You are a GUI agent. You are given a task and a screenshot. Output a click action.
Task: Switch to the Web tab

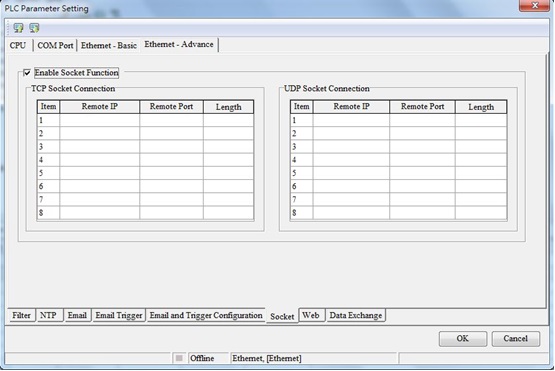coord(311,315)
